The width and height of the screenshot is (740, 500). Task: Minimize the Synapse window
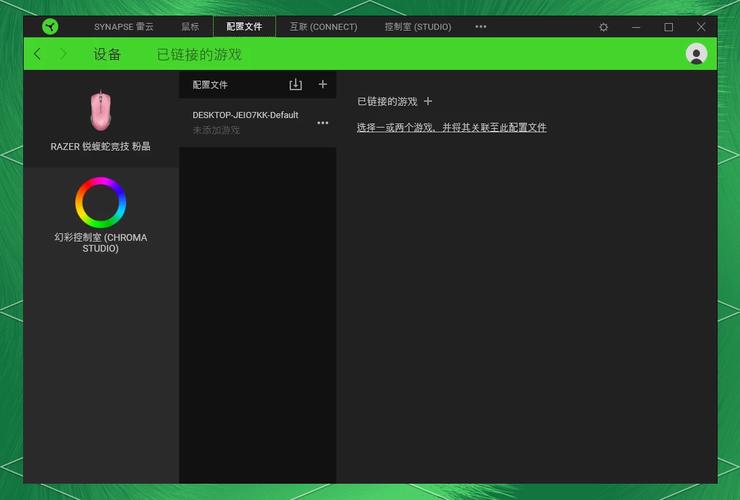coord(636,27)
